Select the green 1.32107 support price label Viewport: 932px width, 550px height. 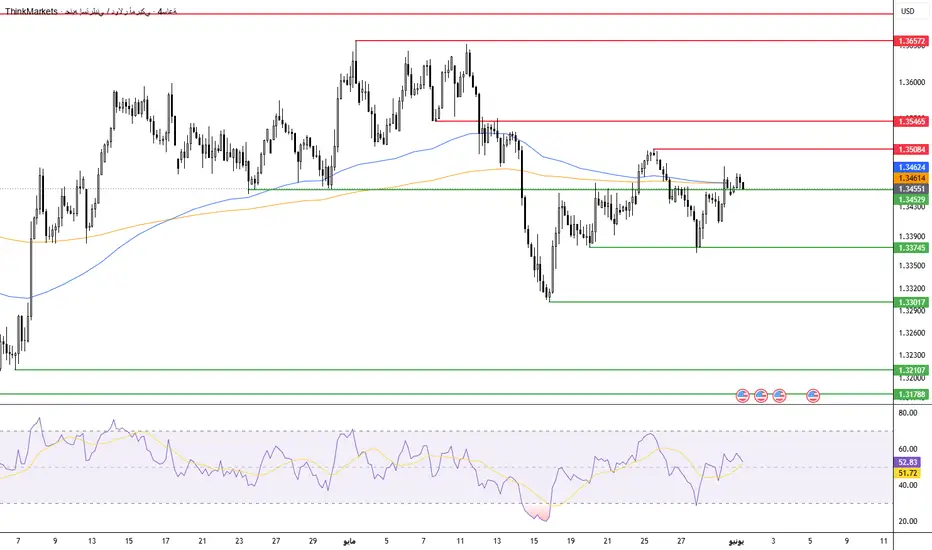coord(911,370)
